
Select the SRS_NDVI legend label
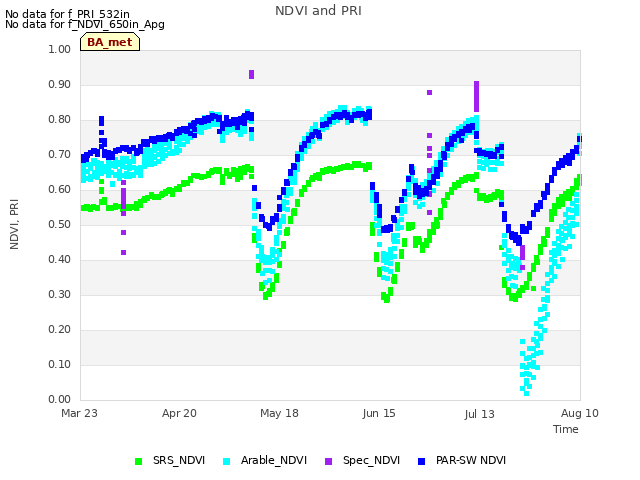click(179, 460)
